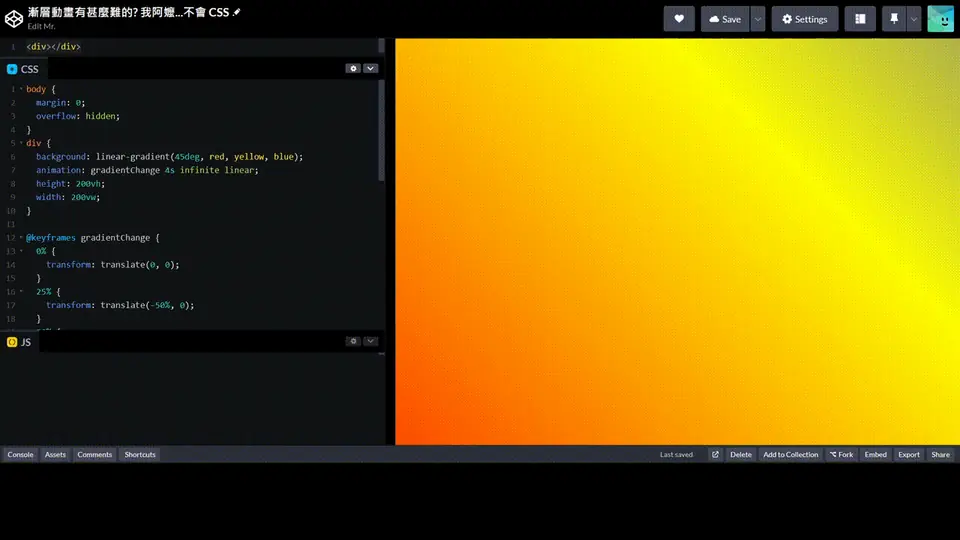The image size is (960, 540).
Task: Click the gradient preview pane
Action: pos(677,241)
